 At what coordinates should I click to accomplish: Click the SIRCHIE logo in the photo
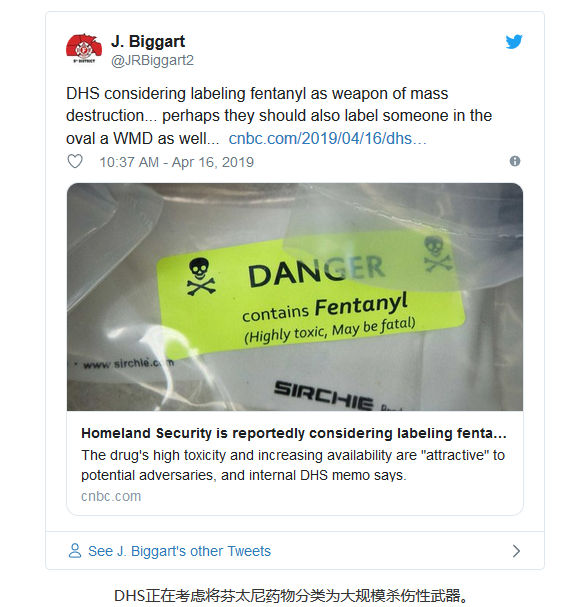point(324,394)
